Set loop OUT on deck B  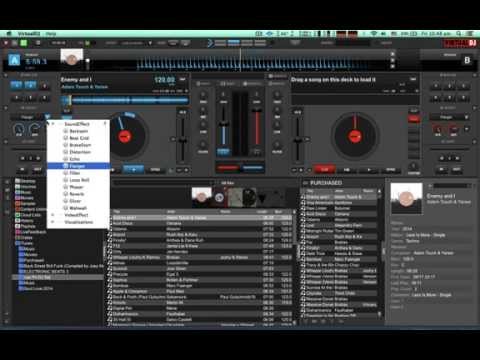coord(457,170)
